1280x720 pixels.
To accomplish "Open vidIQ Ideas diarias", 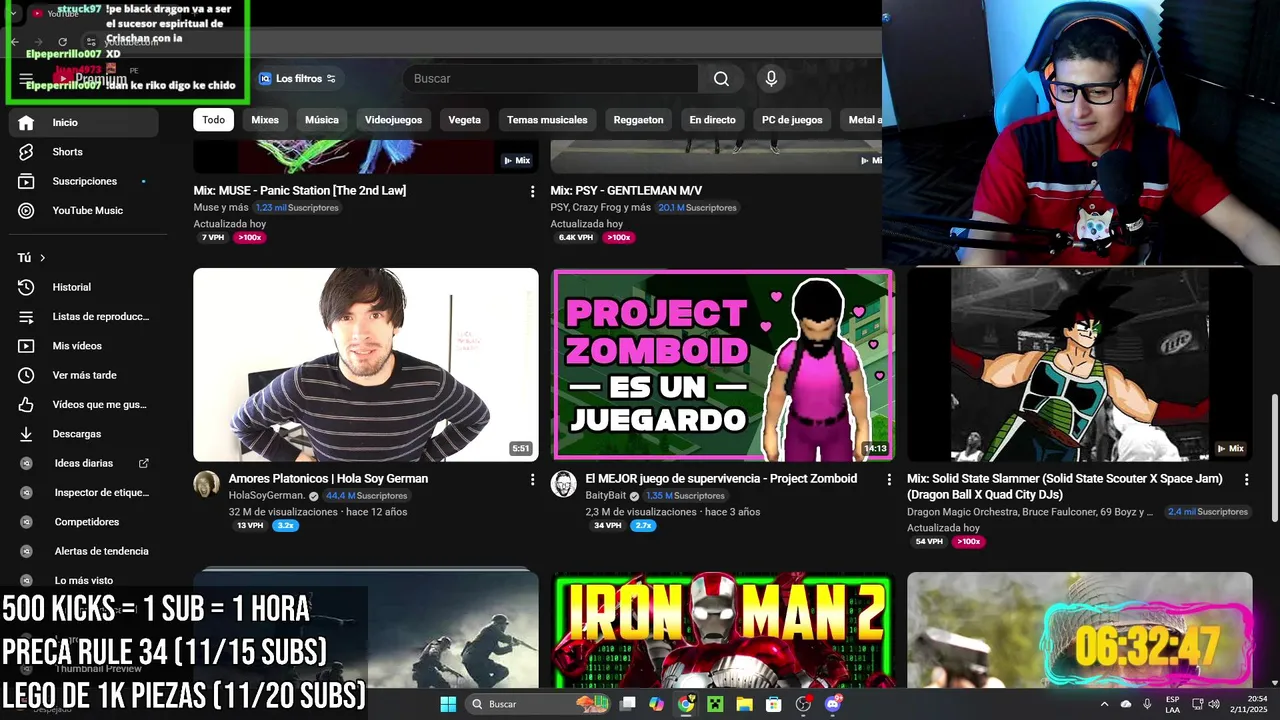I will [x=83, y=463].
